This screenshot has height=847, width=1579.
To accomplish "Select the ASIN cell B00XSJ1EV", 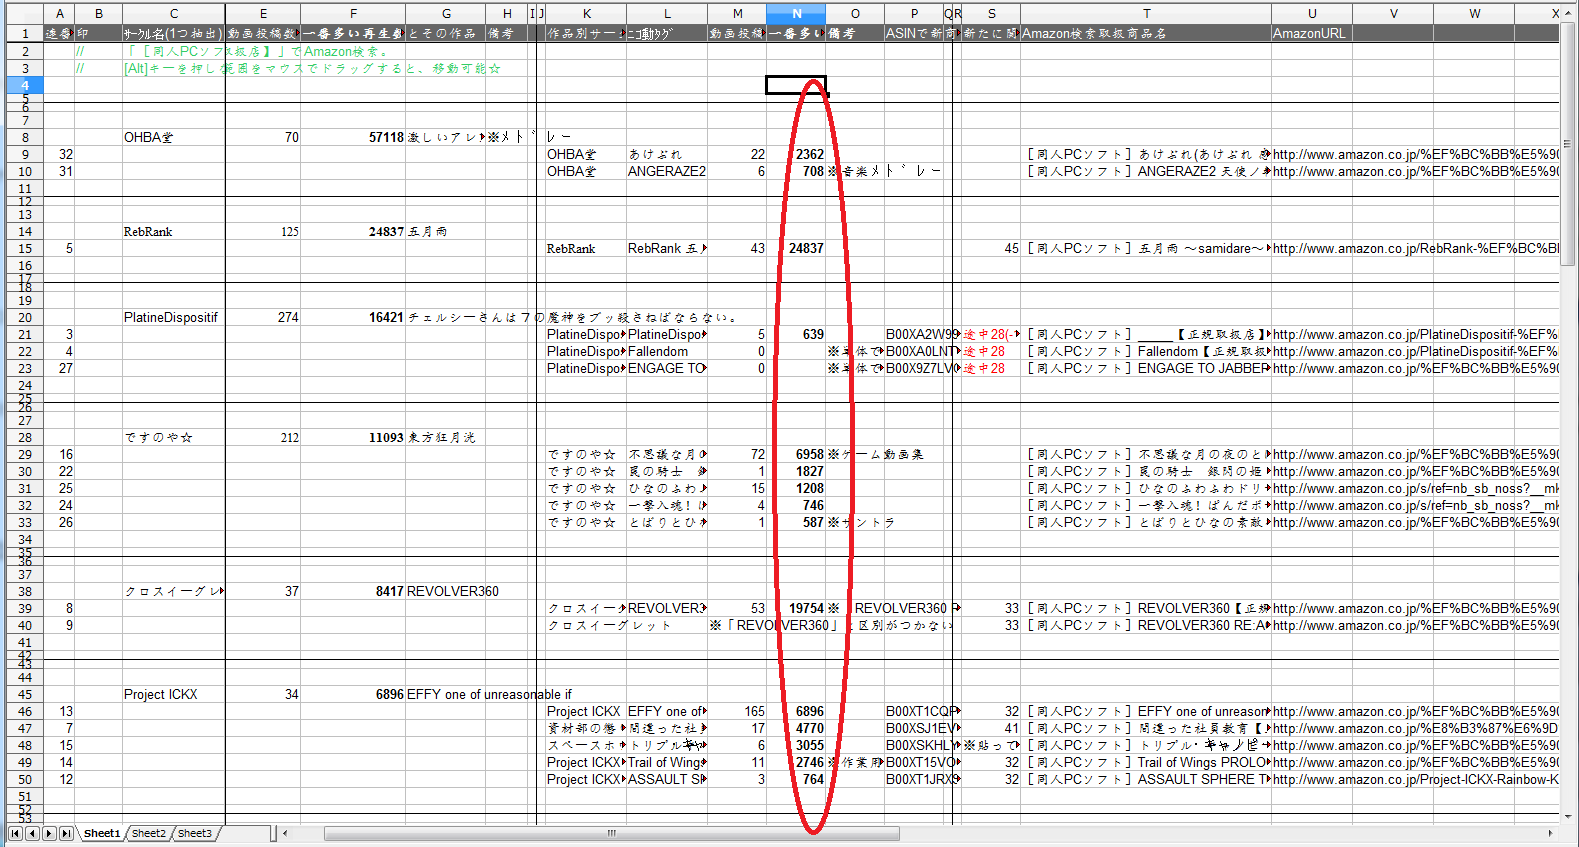I will coord(914,728).
